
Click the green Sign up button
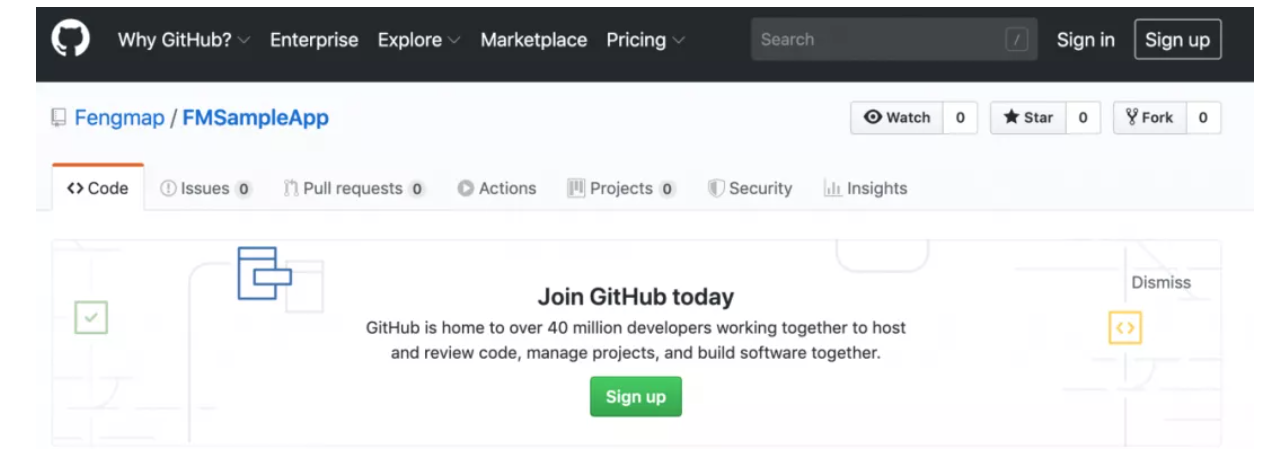pos(636,397)
